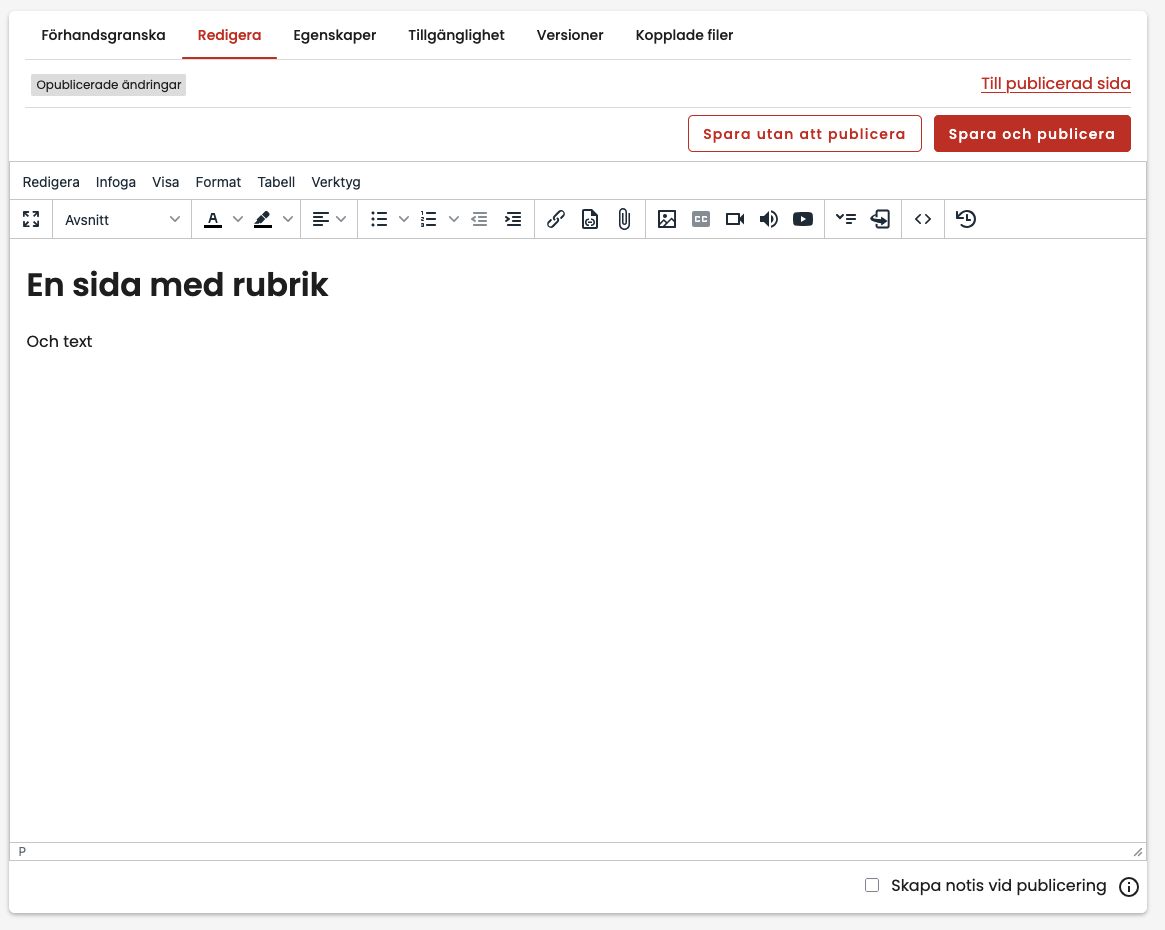Click the increase indent icon
The image size is (1165, 930).
click(x=513, y=219)
